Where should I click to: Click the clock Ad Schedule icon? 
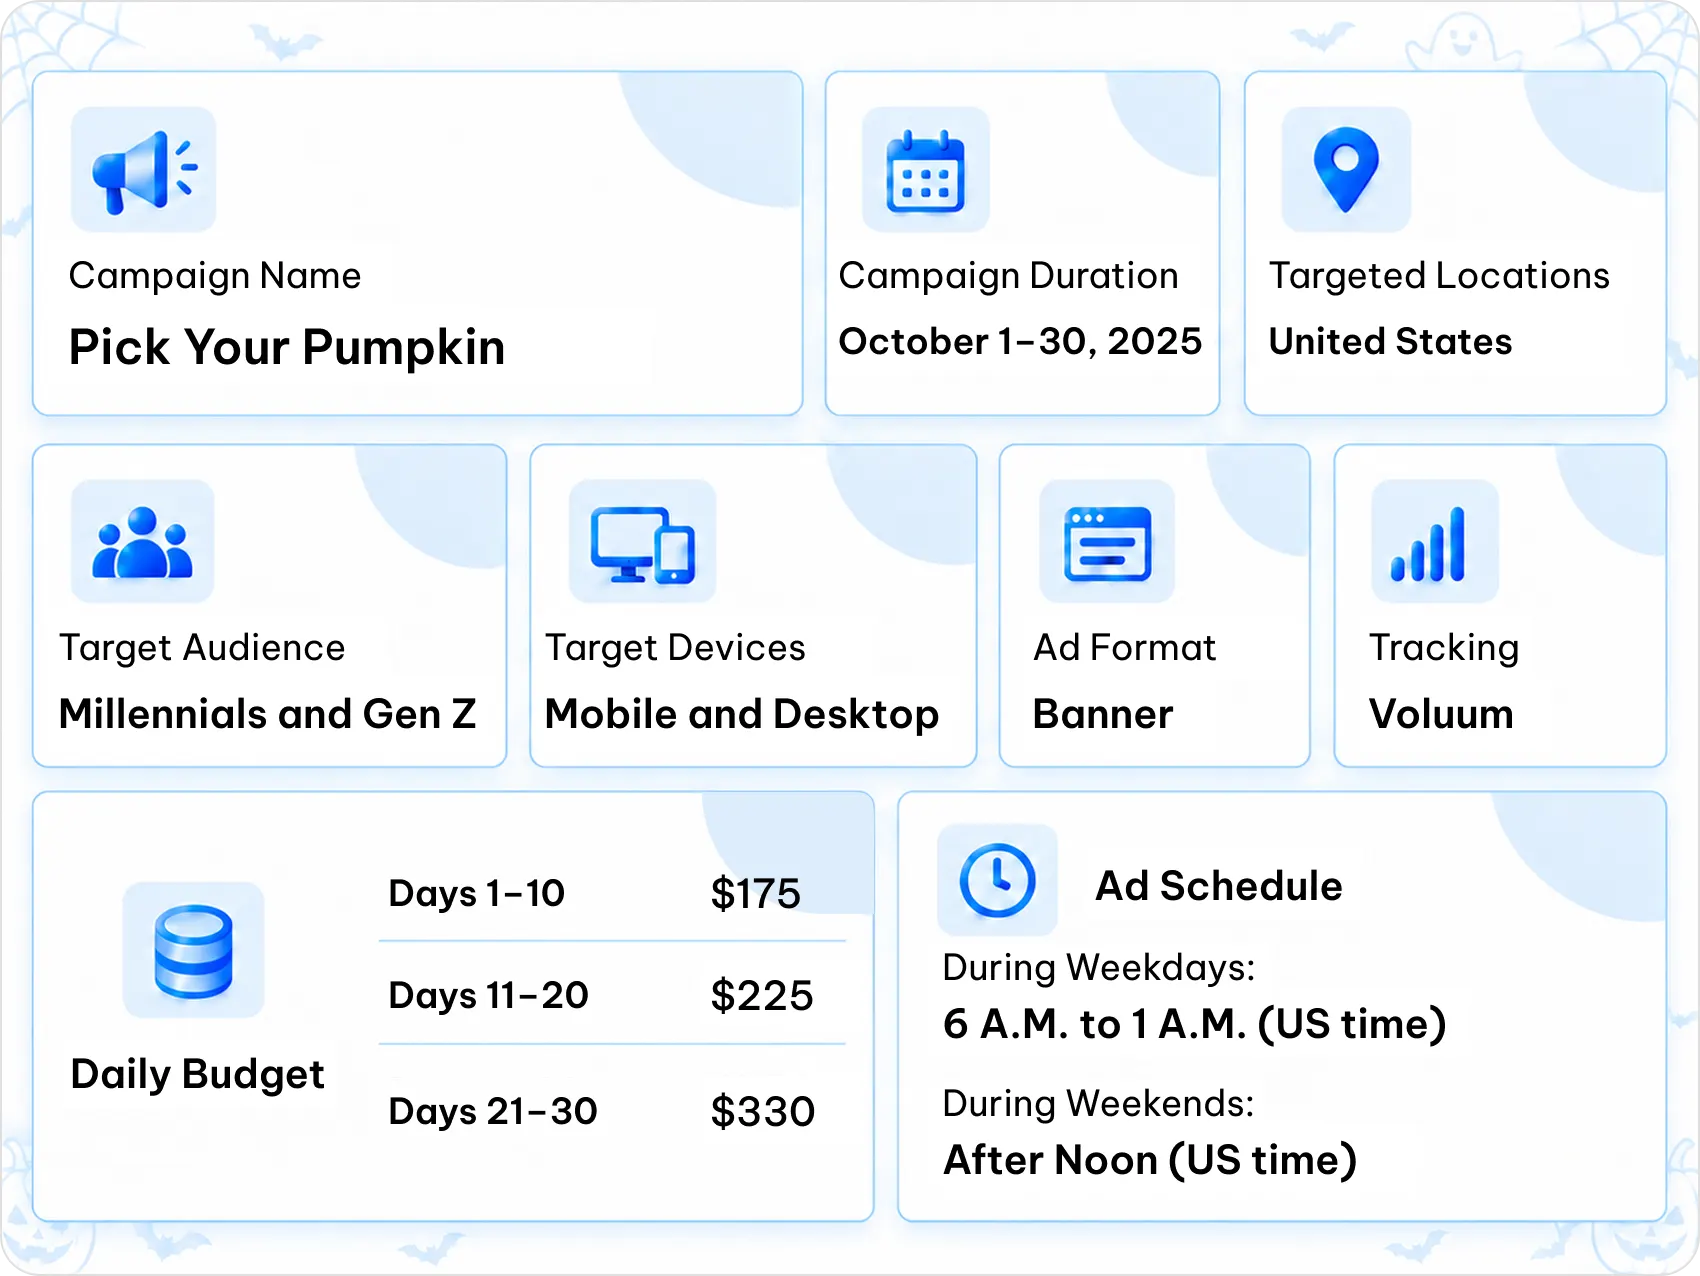click(x=997, y=880)
